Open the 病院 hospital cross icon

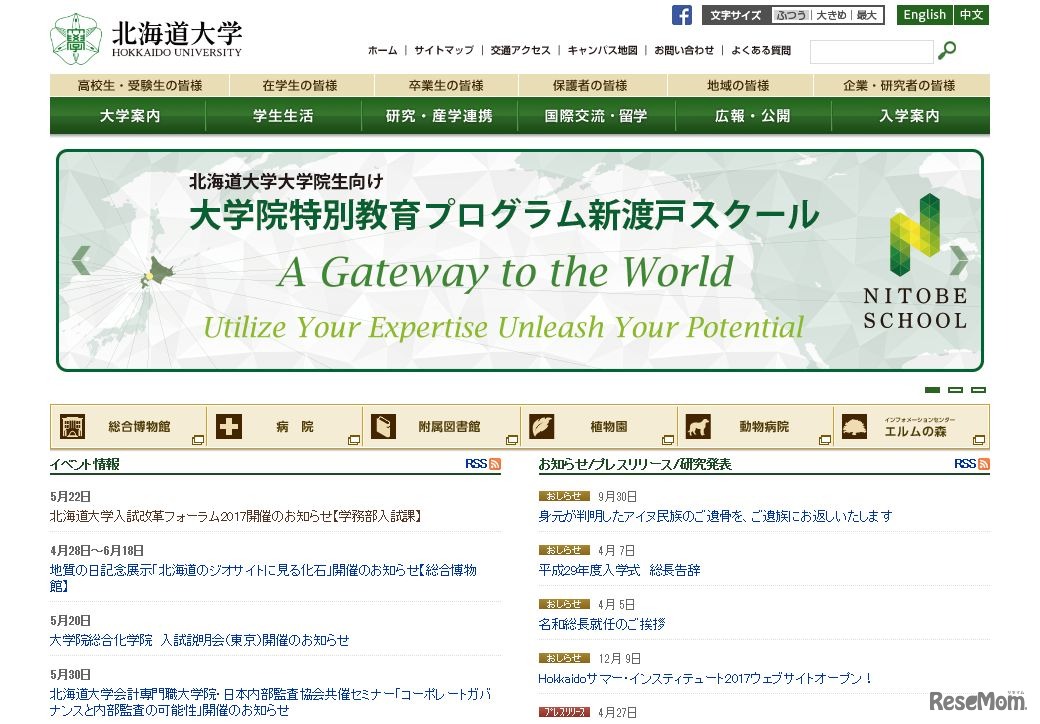[229, 426]
